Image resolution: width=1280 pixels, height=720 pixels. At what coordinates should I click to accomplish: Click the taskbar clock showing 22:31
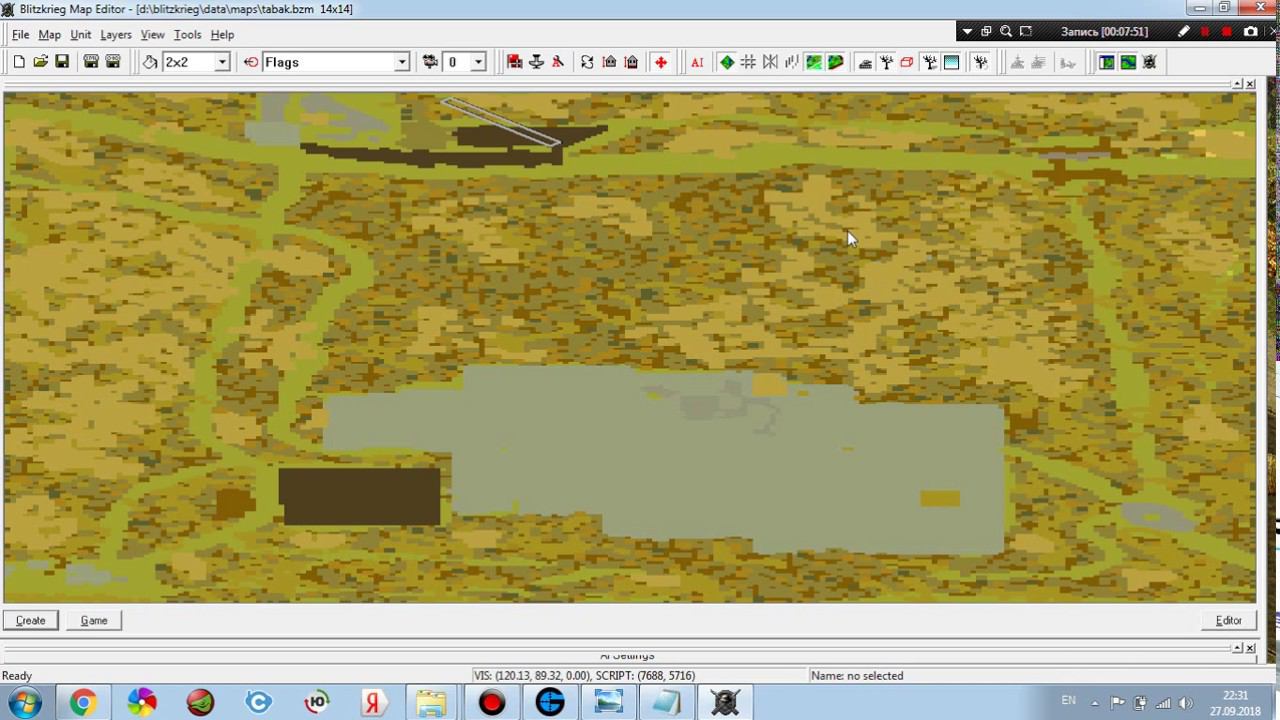coord(1235,702)
